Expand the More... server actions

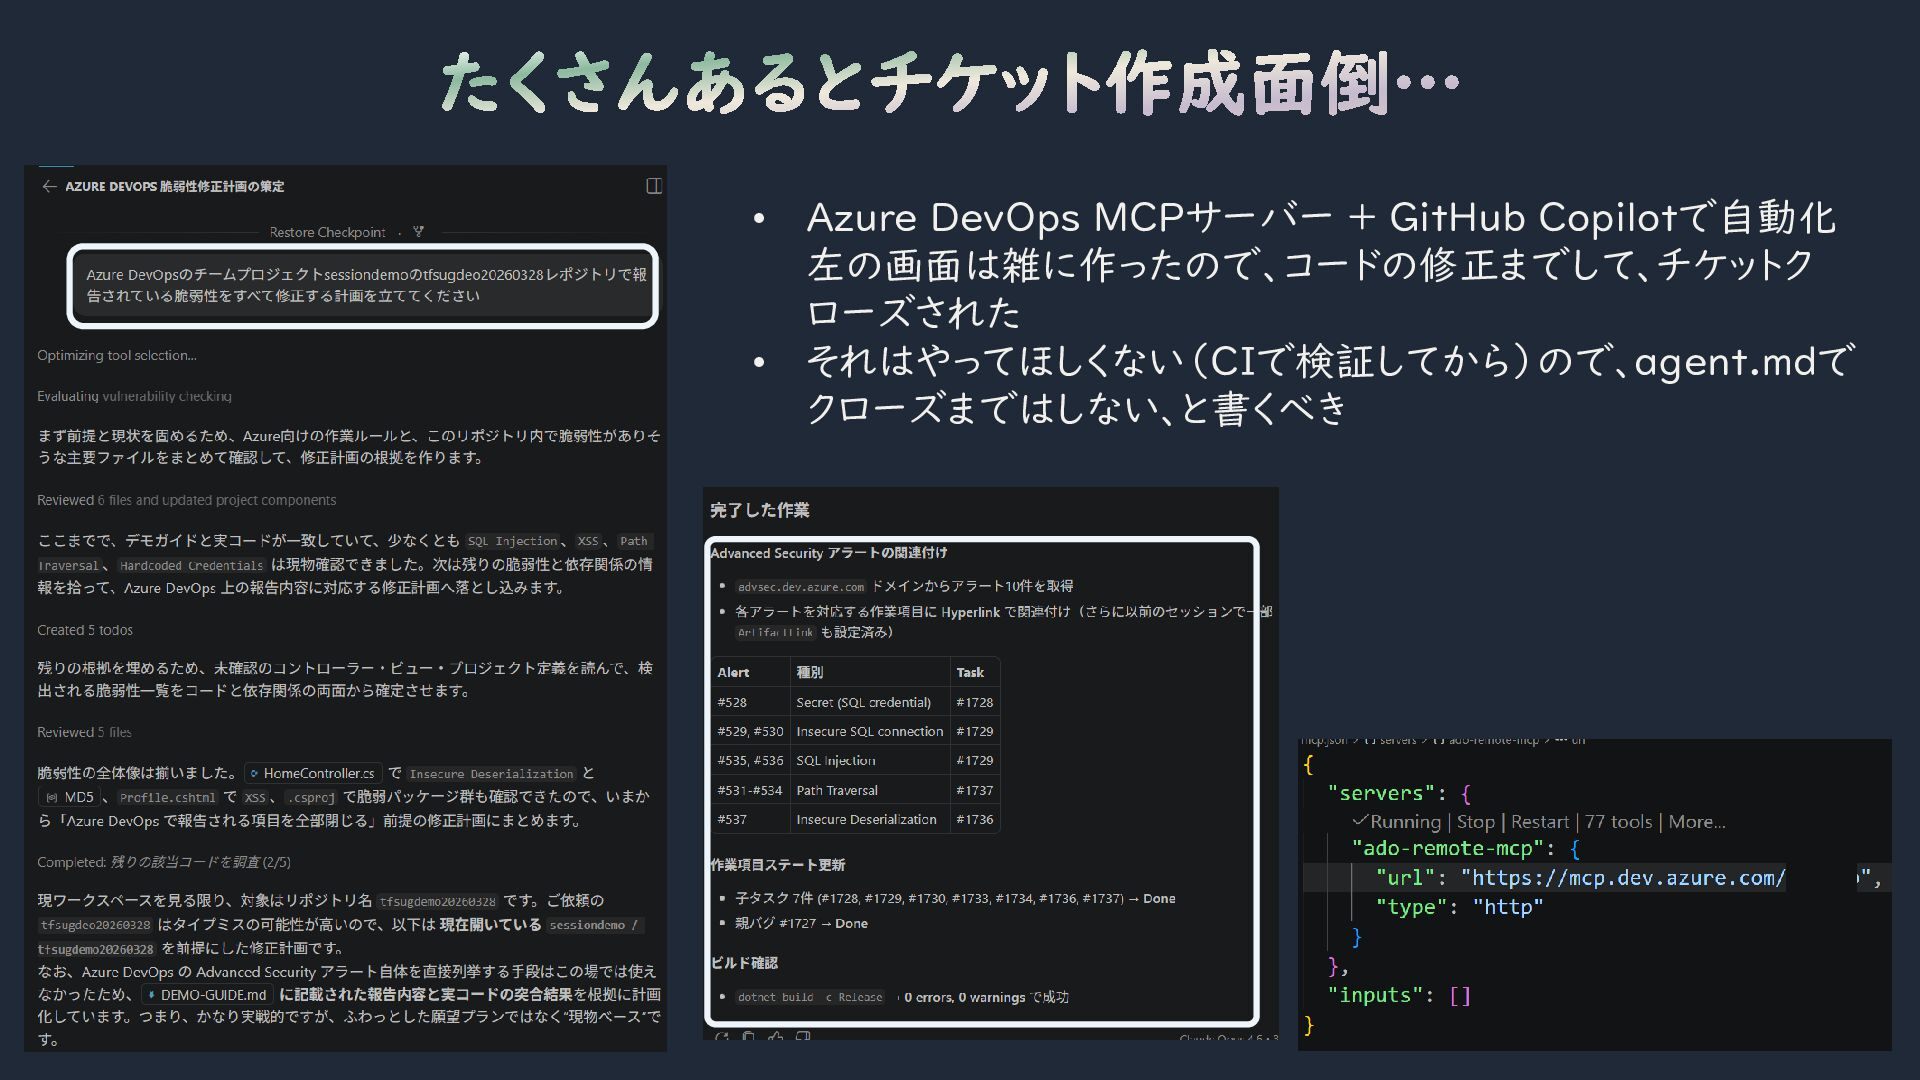click(1696, 822)
